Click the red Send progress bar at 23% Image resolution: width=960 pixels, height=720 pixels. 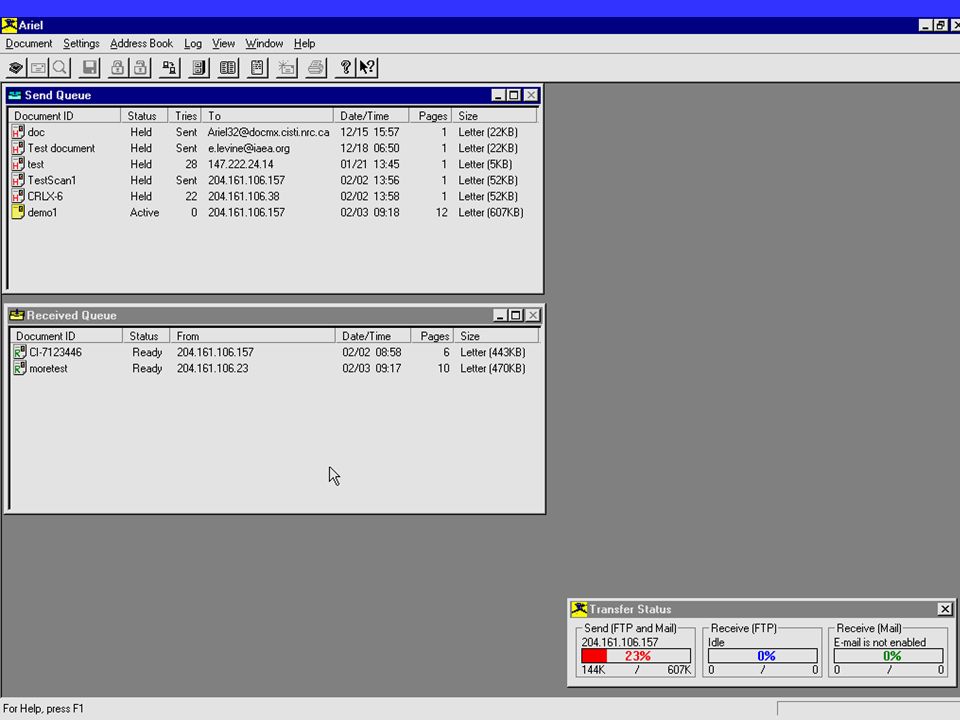click(636, 656)
